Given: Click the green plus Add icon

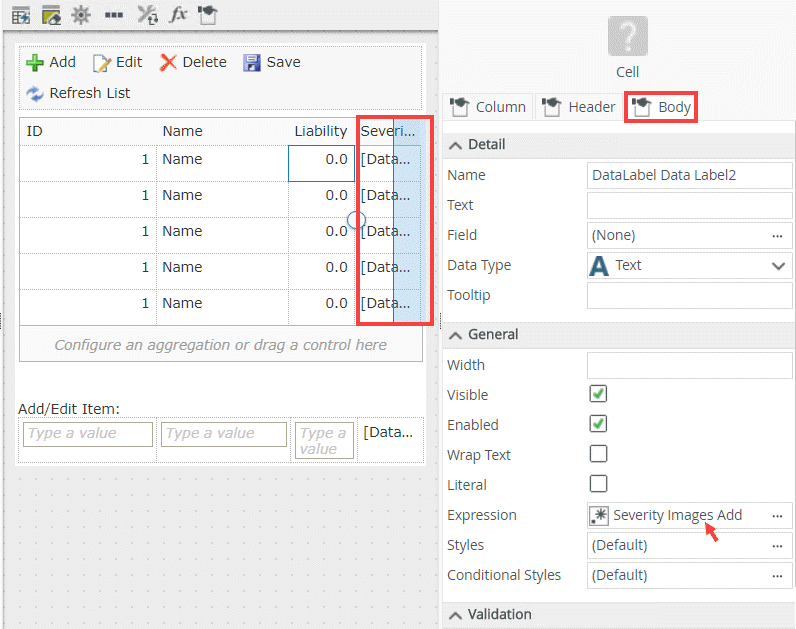Looking at the screenshot, I should [35, 62].
